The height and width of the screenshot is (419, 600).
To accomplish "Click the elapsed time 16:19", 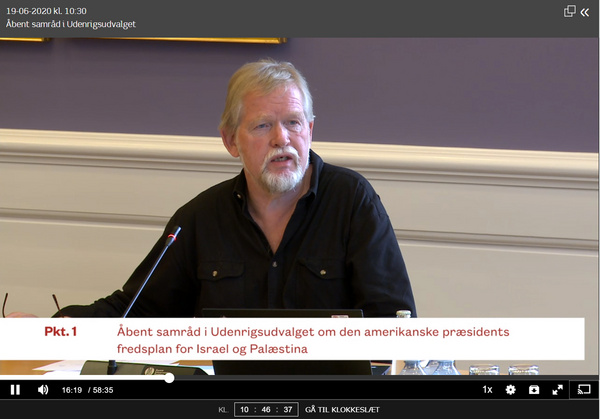I will 72,390.
